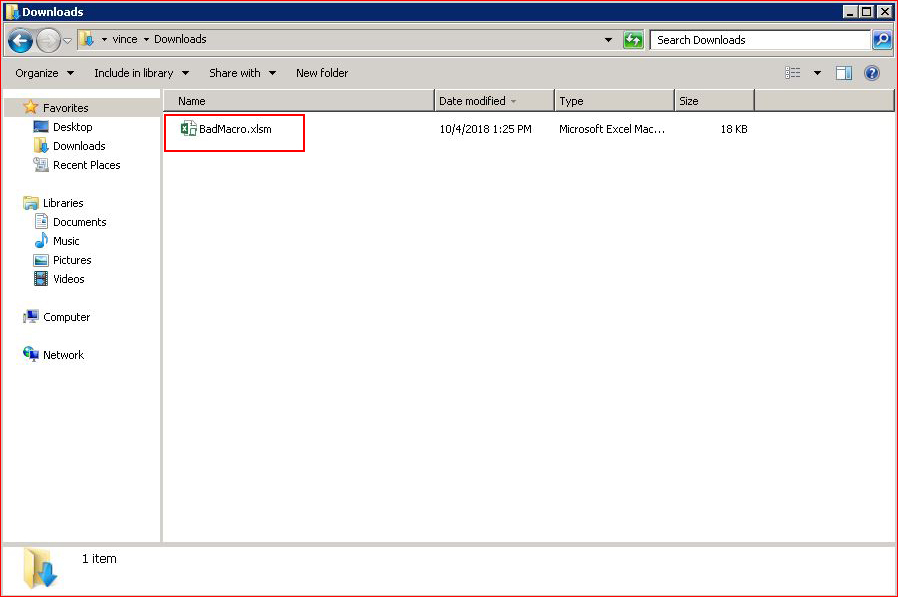898x597 pixels.
Task: Maximize the Downloads window
Action: tap(867, 11)
